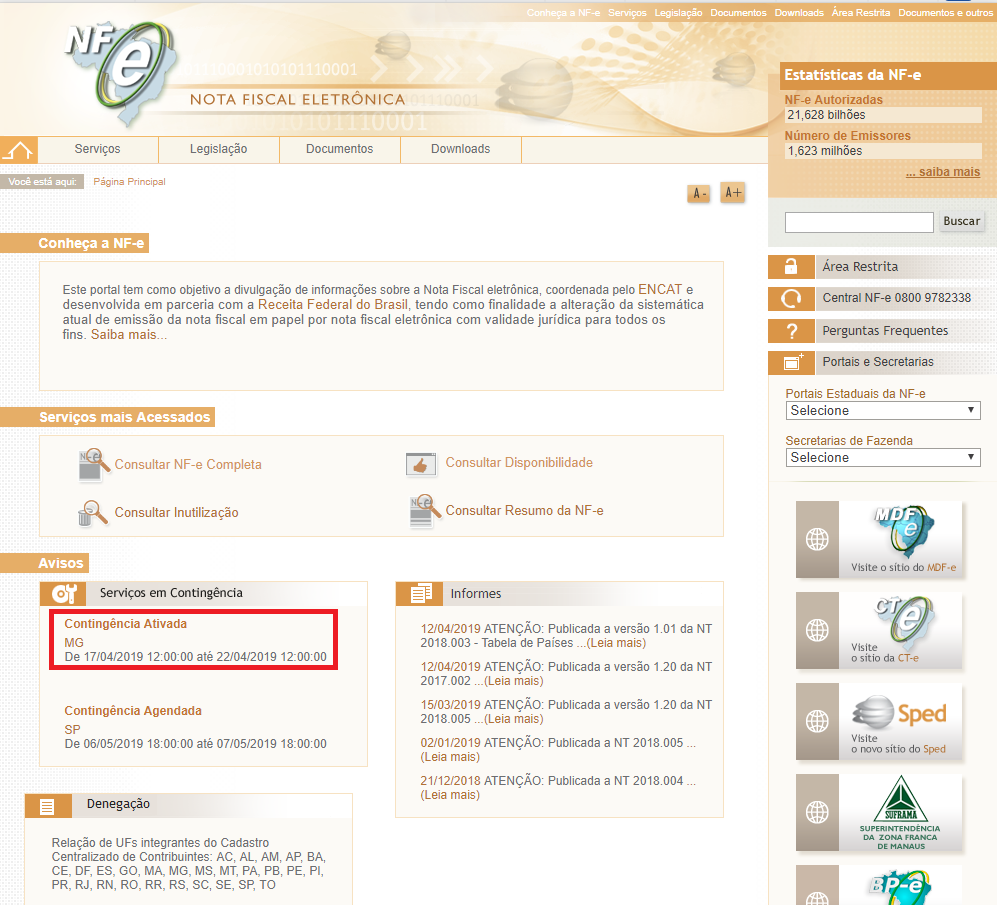The height and width of the screenshot is (905, 997).
Task: Click the Consultar Inutilização trash icon
Action: click(x=93, y=513)
